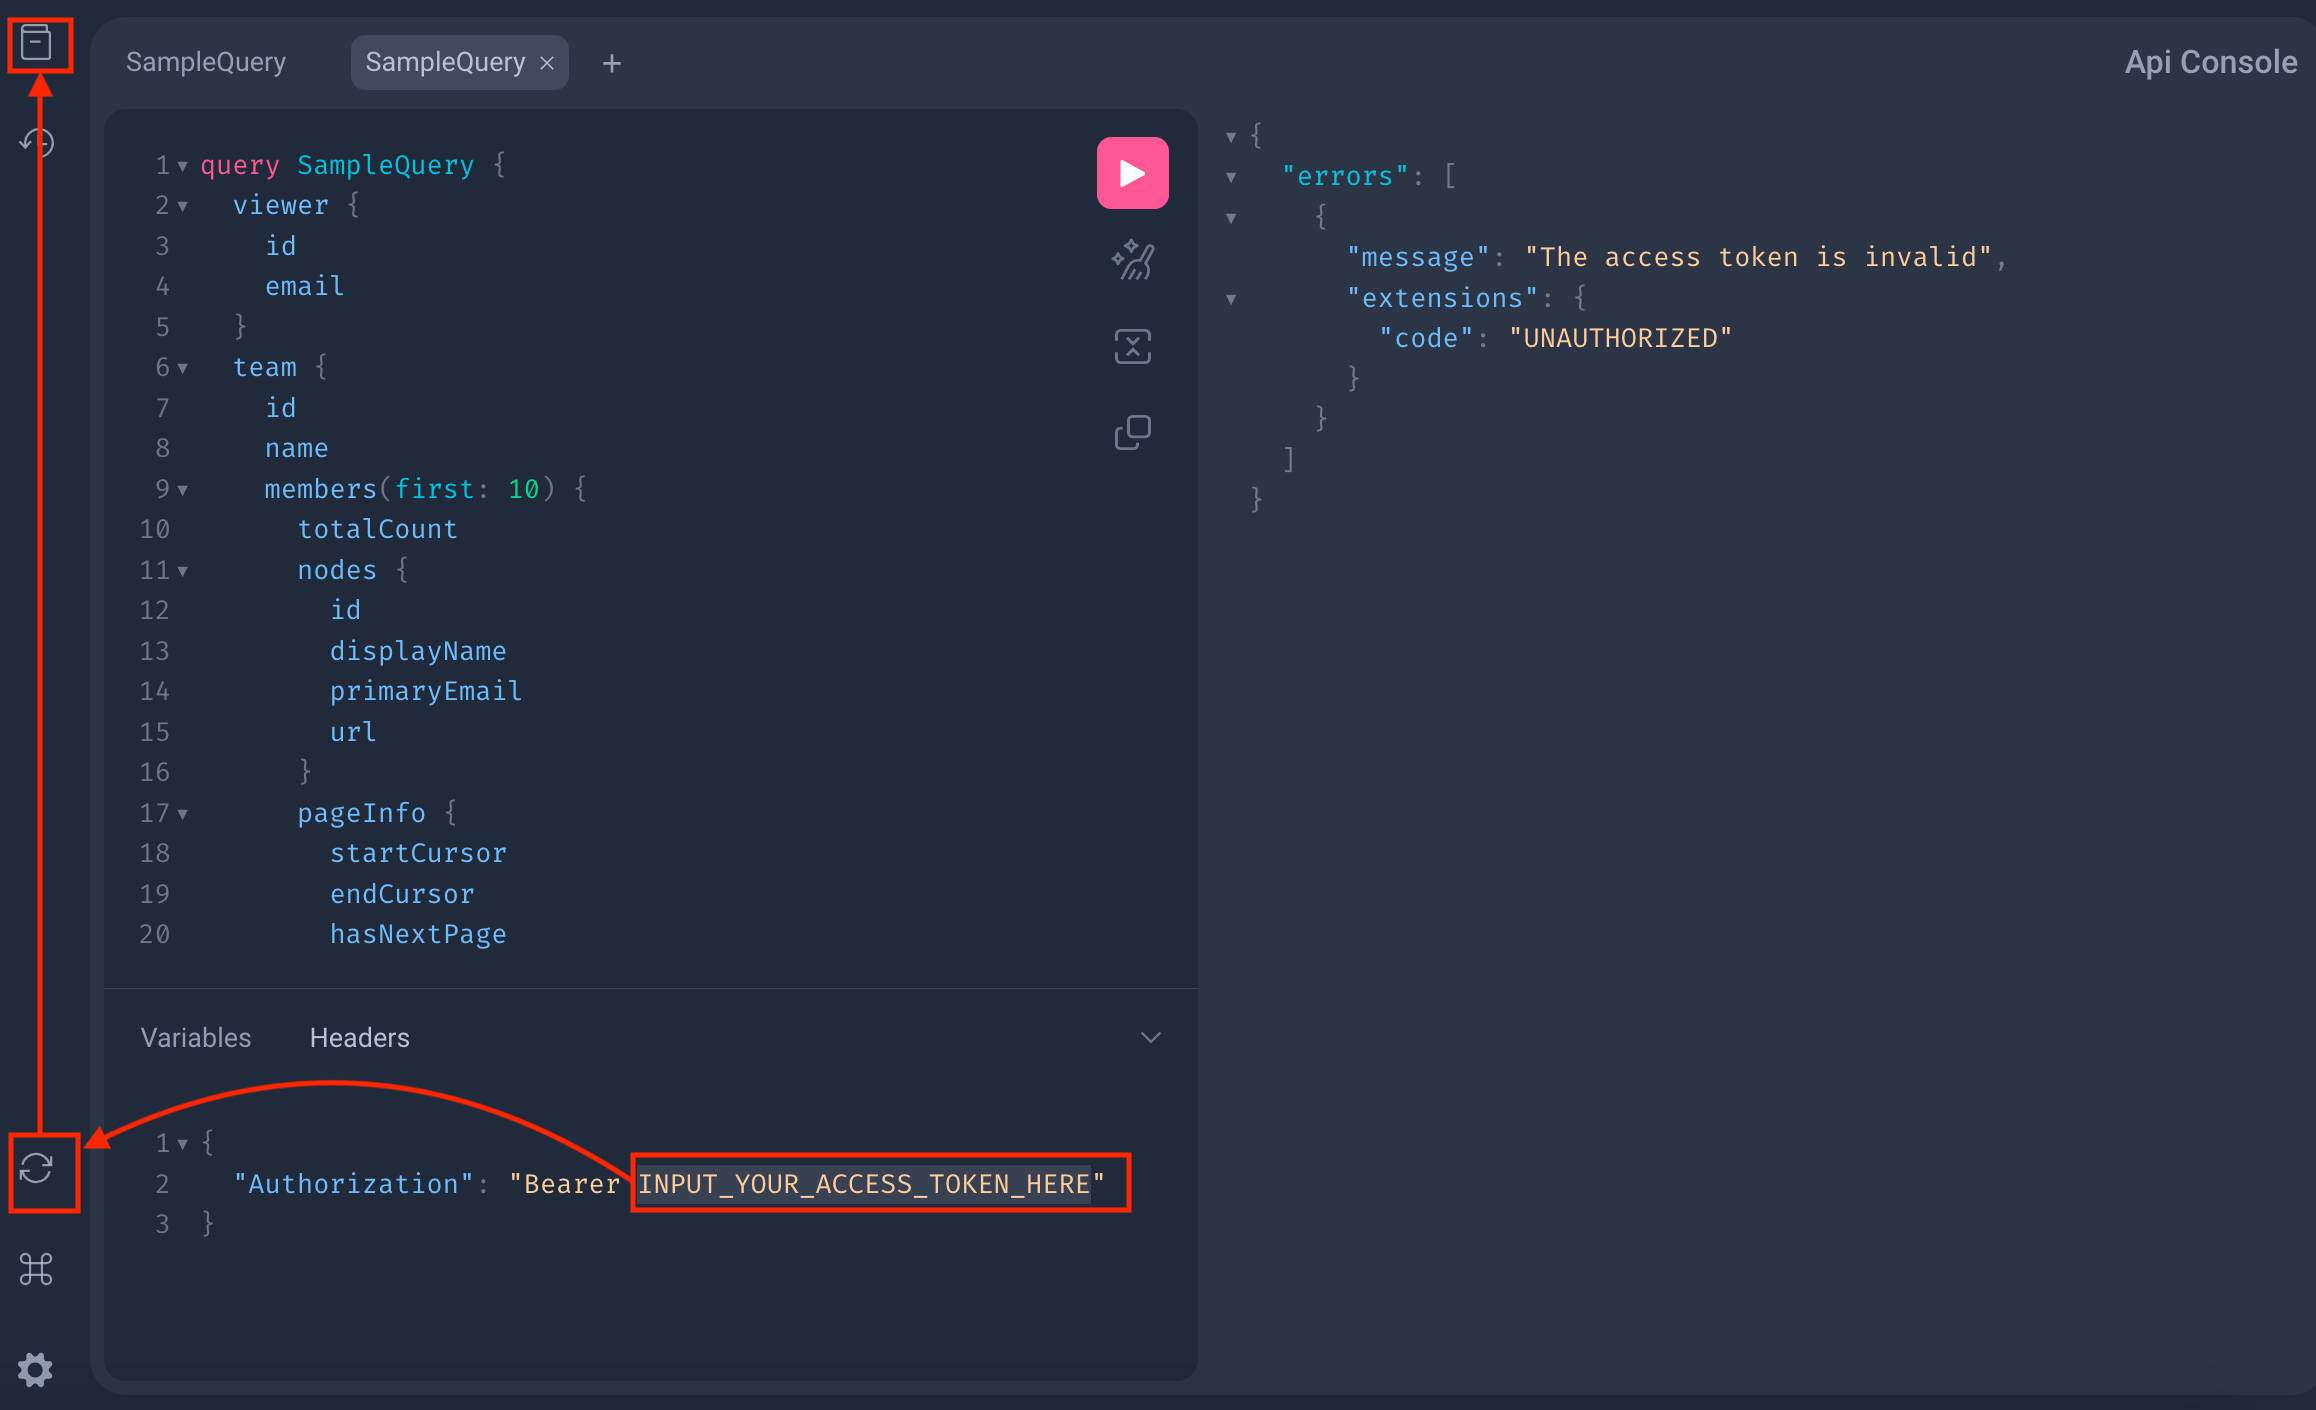This screenshot has height=1410, width=2316.
Task: Click the "Authorization" header key
Action: tap(353, 1184)
